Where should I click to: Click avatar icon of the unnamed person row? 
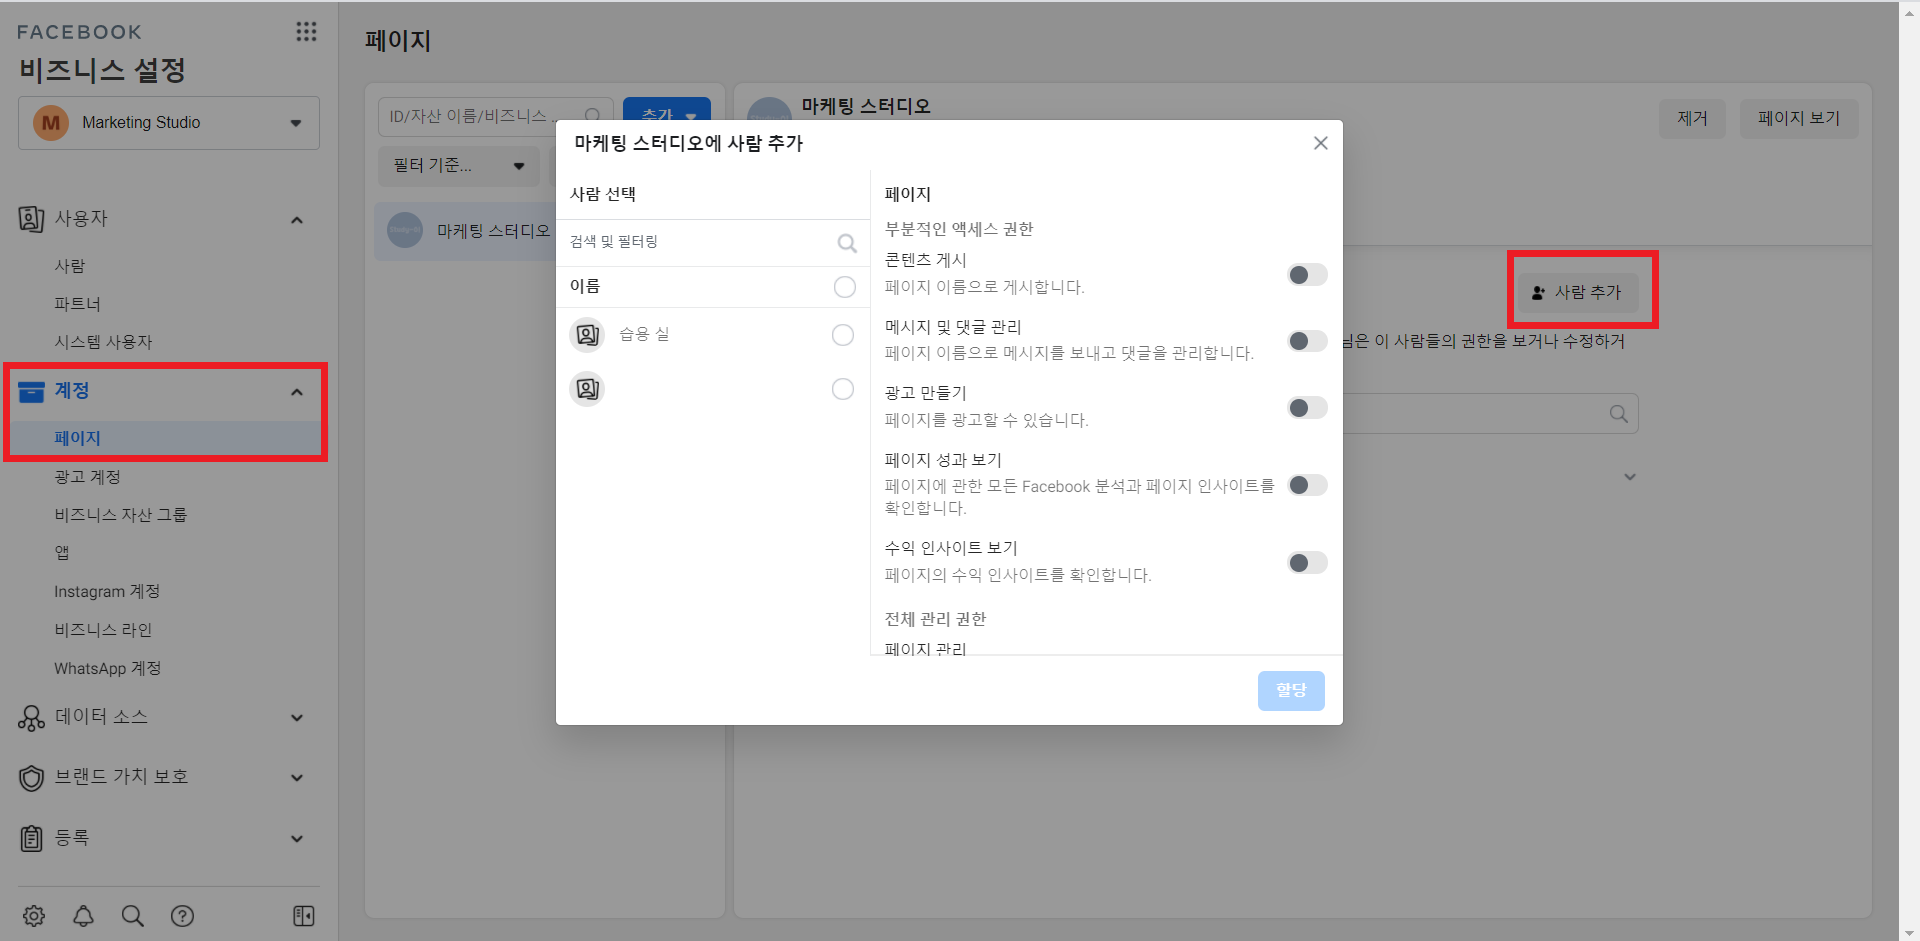[587, 389]
